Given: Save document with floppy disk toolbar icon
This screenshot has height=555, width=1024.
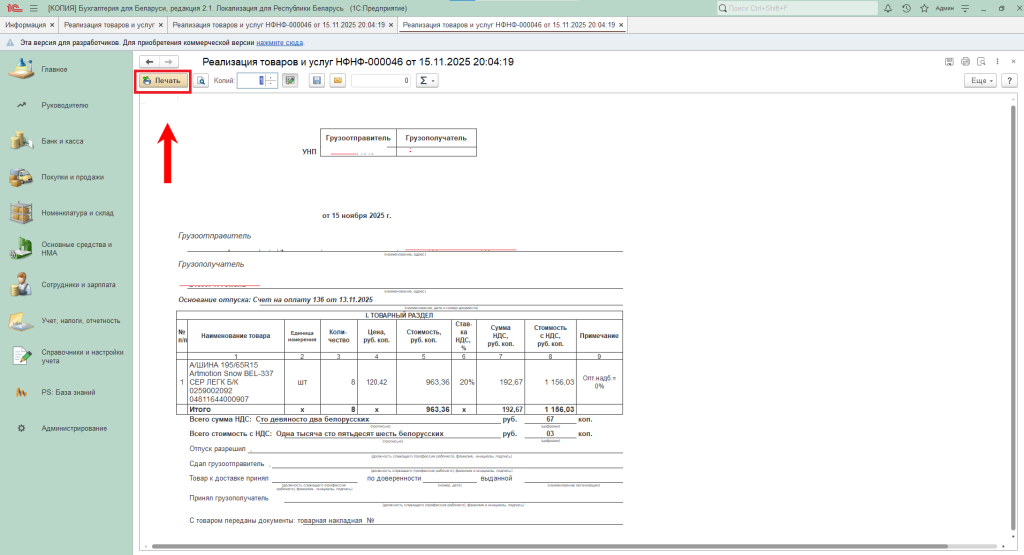Looking at the screenshot, I should 317,80.
